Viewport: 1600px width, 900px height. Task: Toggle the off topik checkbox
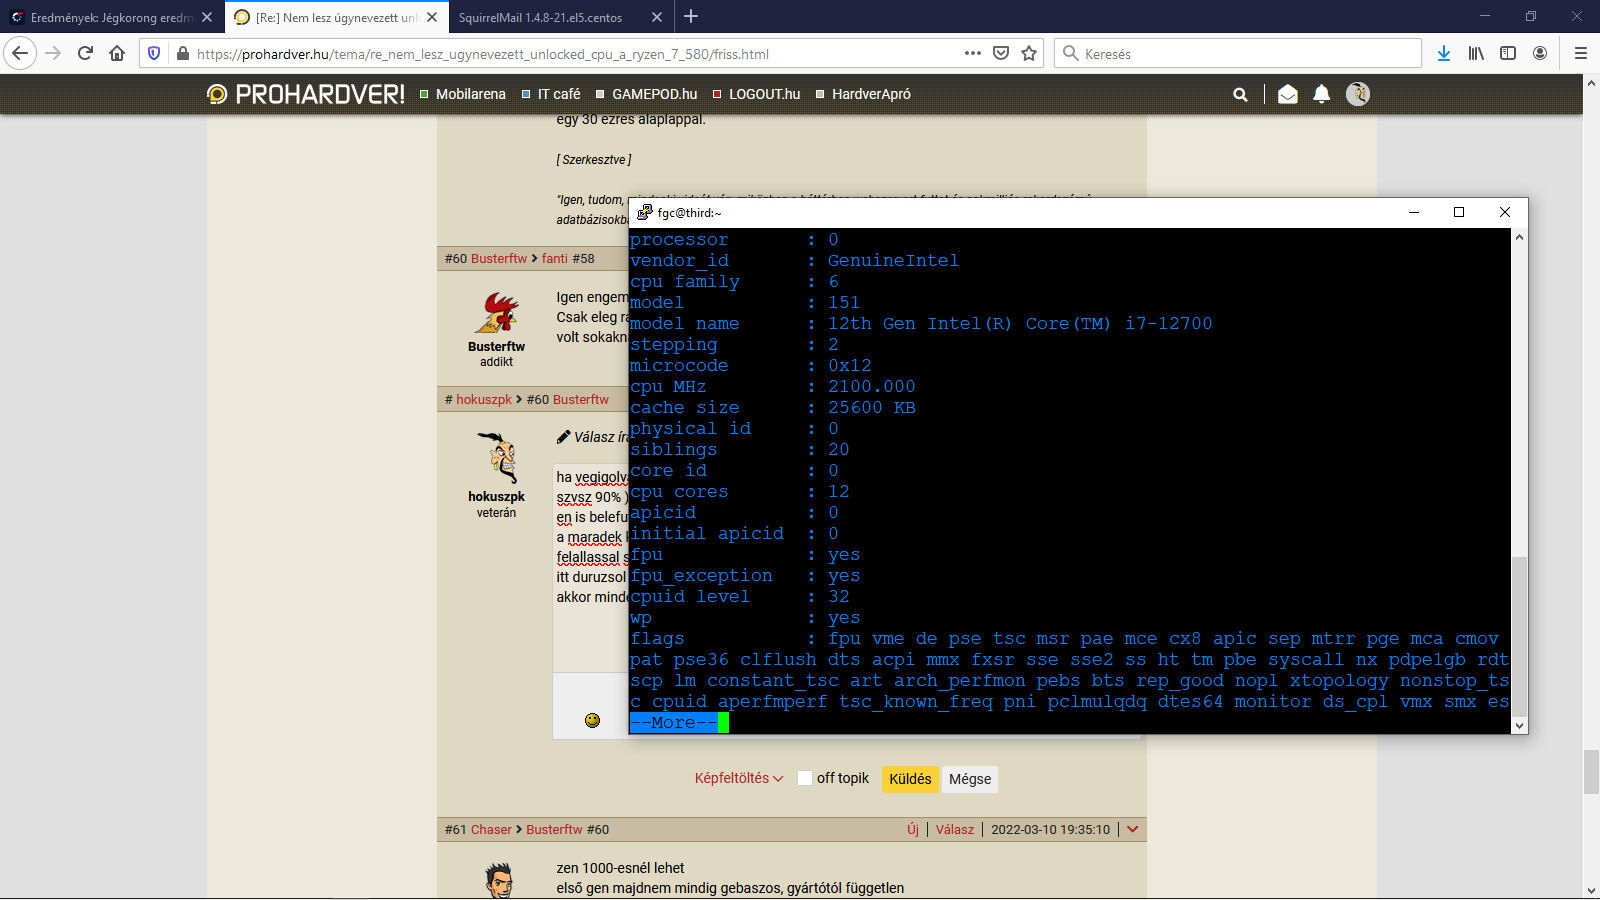(x=804, y=778)
